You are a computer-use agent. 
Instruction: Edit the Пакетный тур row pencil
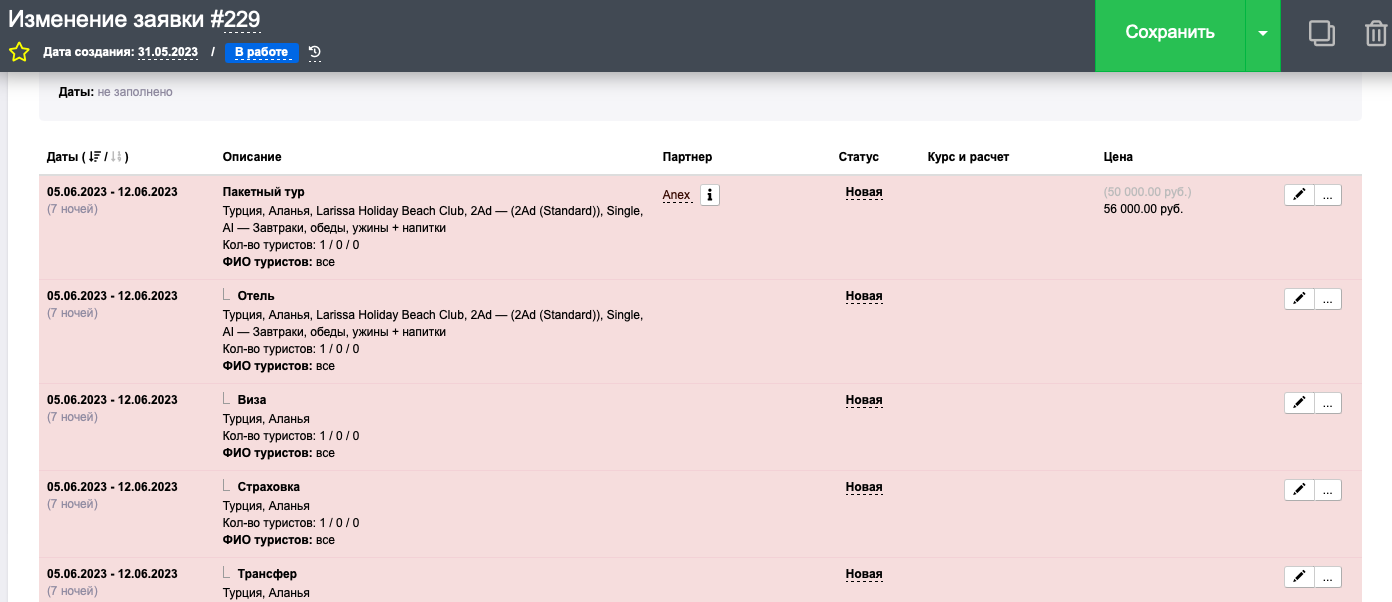click(1298, 195)
